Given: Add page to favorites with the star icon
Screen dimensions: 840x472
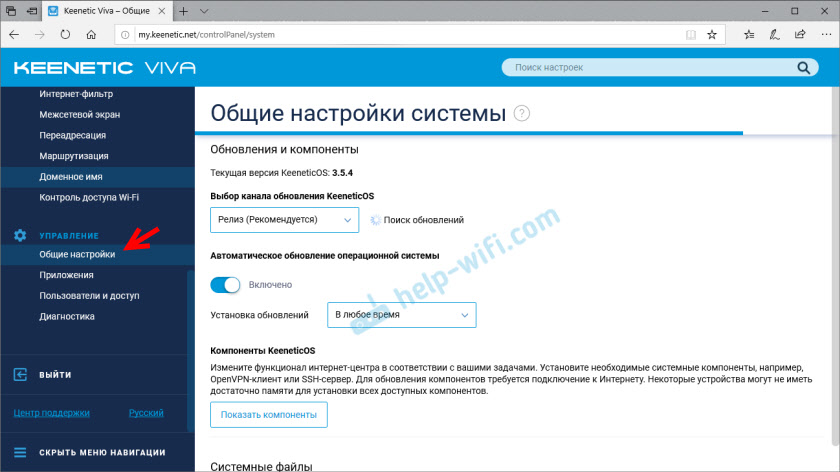Looking at the screenshot, I should click(711, 35).
